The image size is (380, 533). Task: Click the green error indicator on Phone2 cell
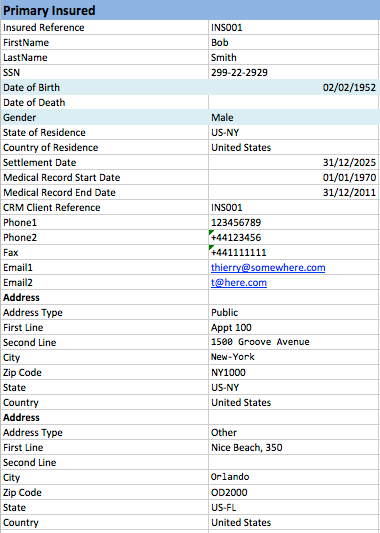211,232
